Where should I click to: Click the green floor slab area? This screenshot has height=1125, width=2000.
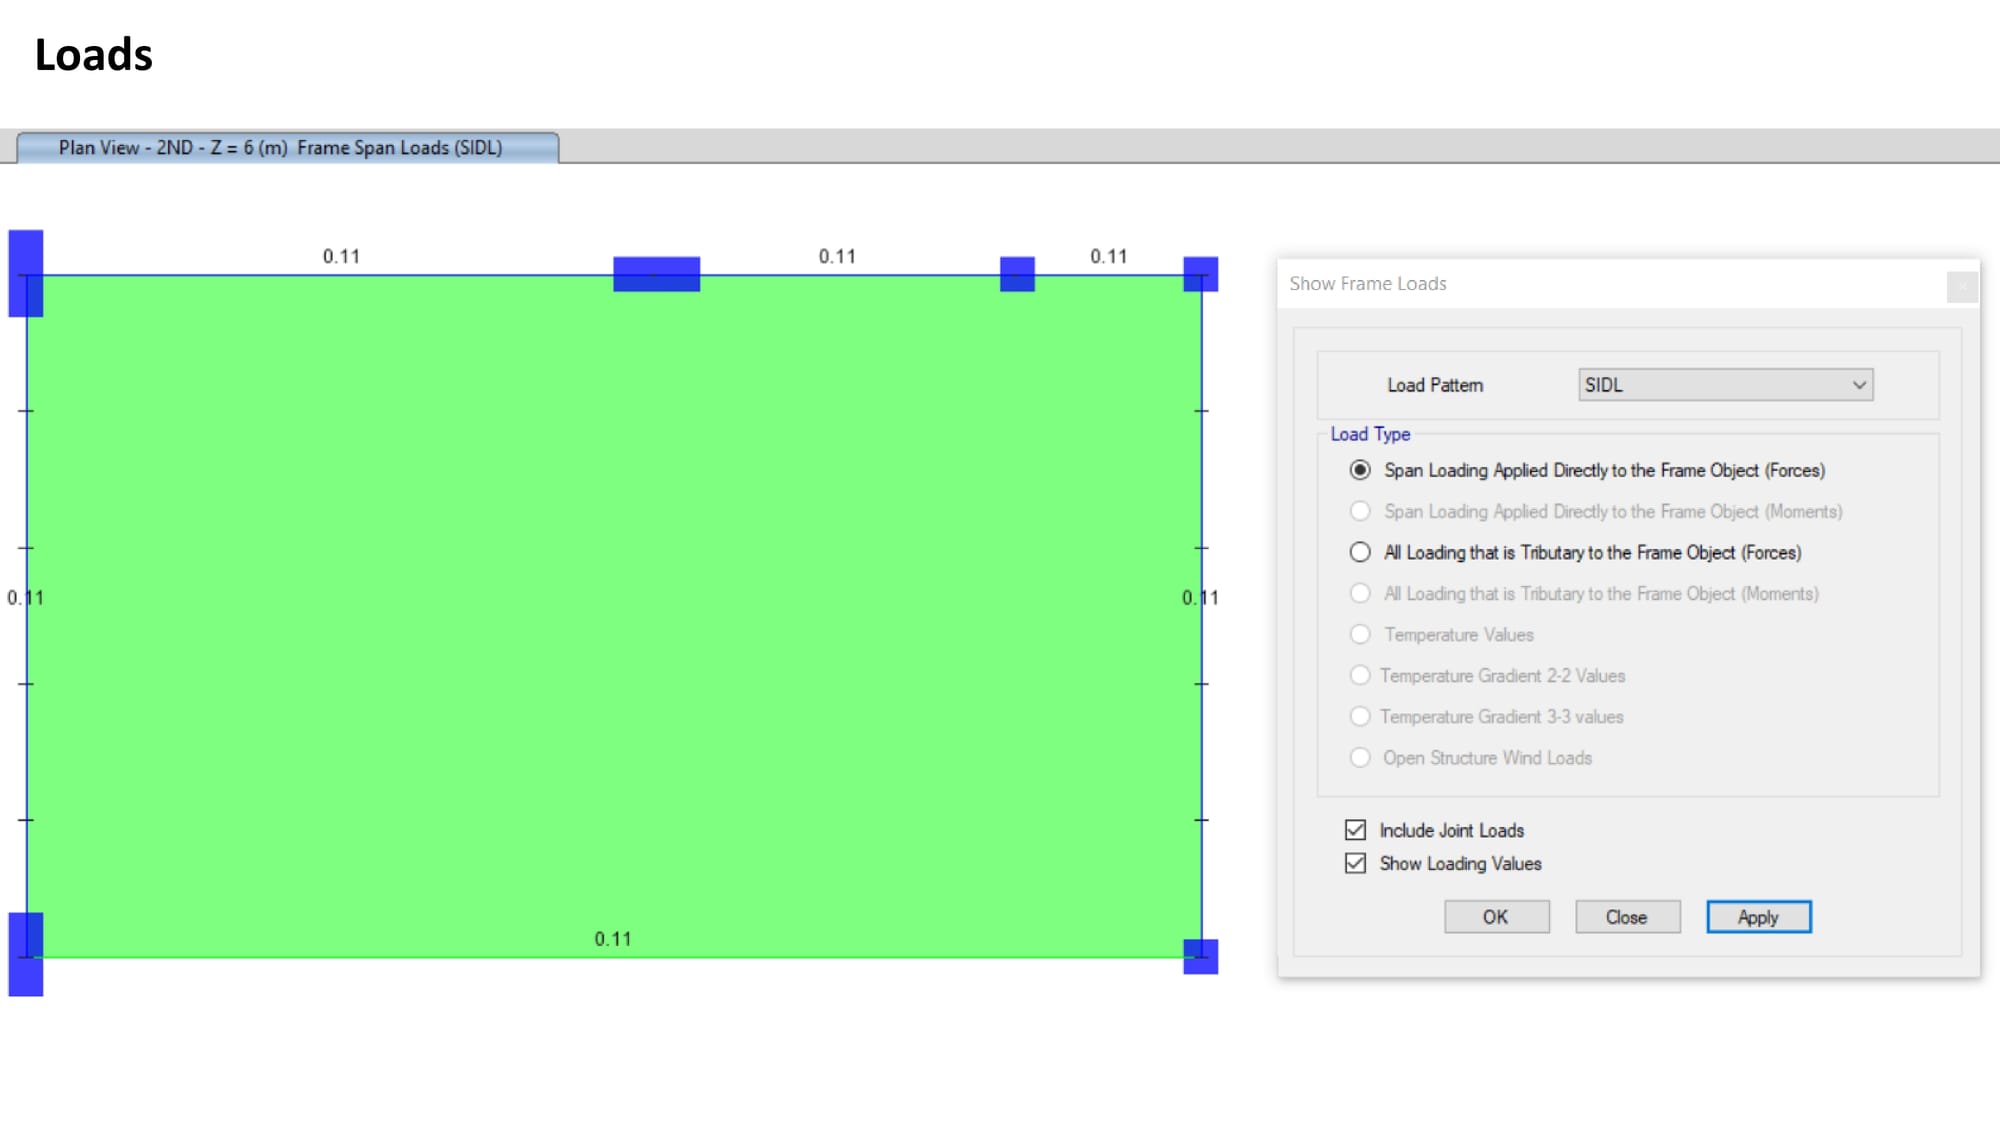[x=612, y=615]
